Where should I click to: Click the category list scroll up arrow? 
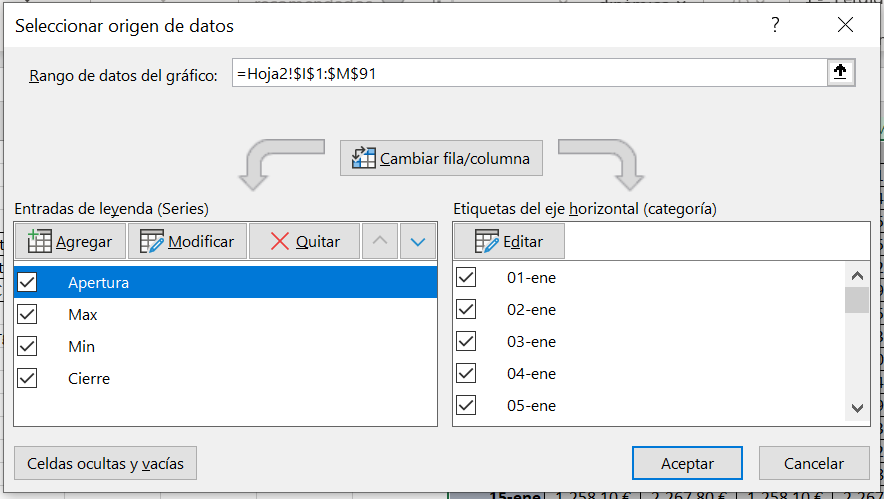point(857,276)
